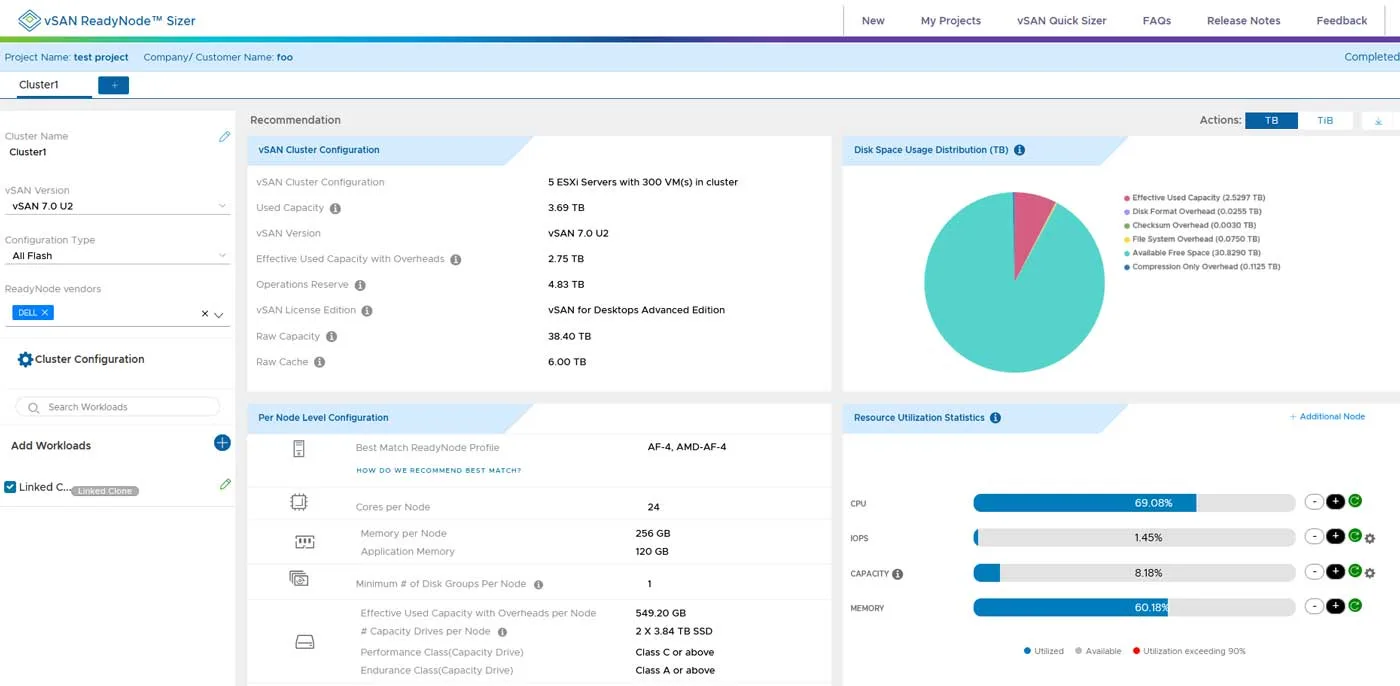Switch capacity units to TiB
This screenshot has height=686, width=1400.
pos(1325,120)
